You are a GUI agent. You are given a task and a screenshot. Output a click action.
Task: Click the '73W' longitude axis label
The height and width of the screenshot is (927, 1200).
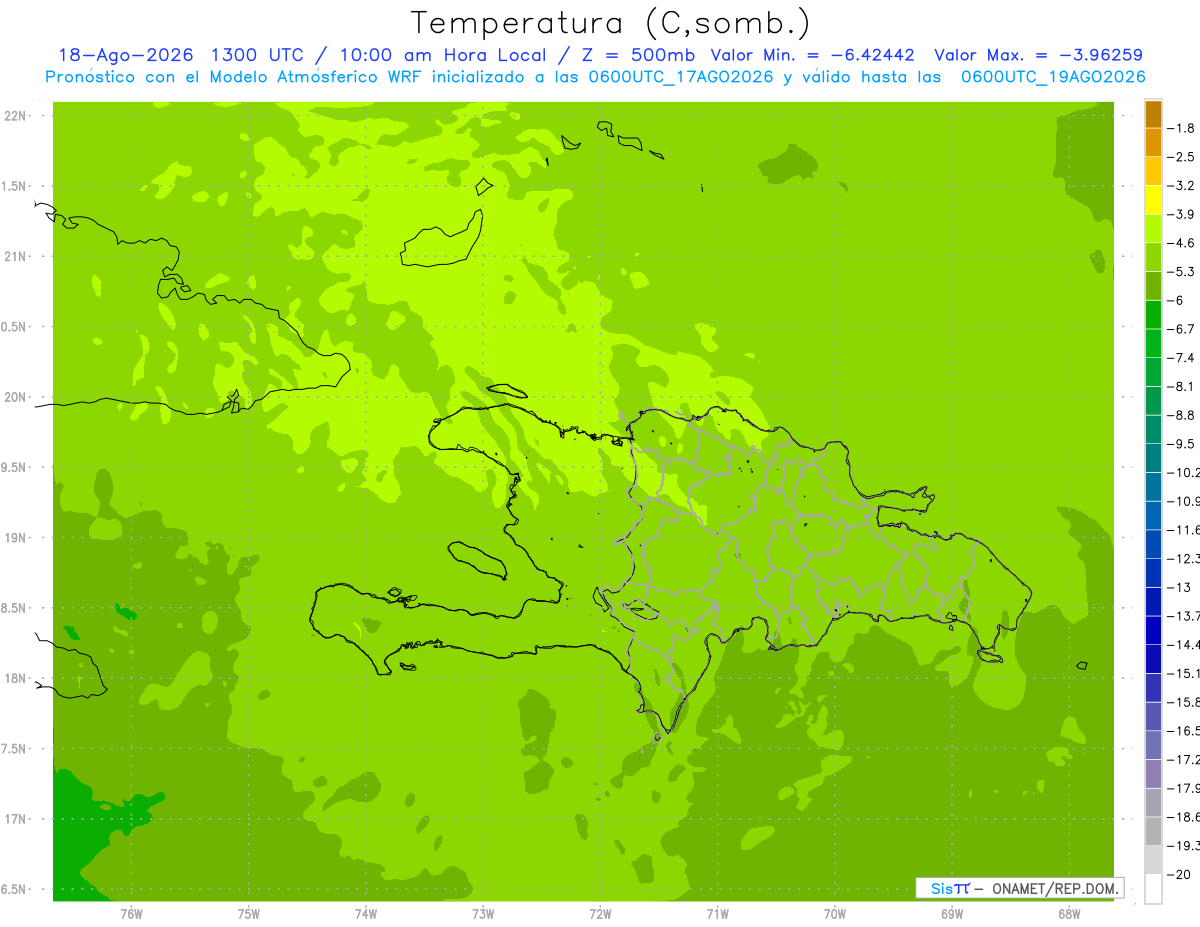483,913
